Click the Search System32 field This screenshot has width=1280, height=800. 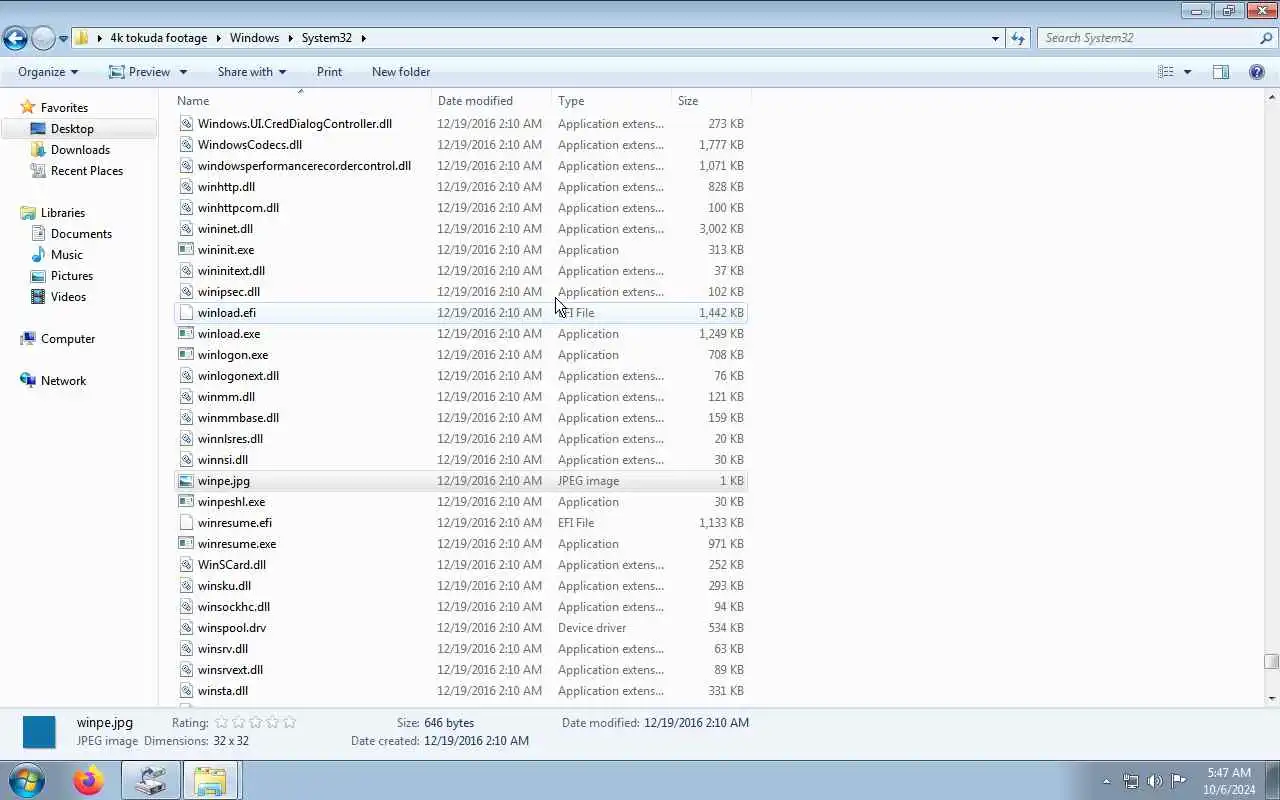pyautogui.click(x=1148, y=38)
